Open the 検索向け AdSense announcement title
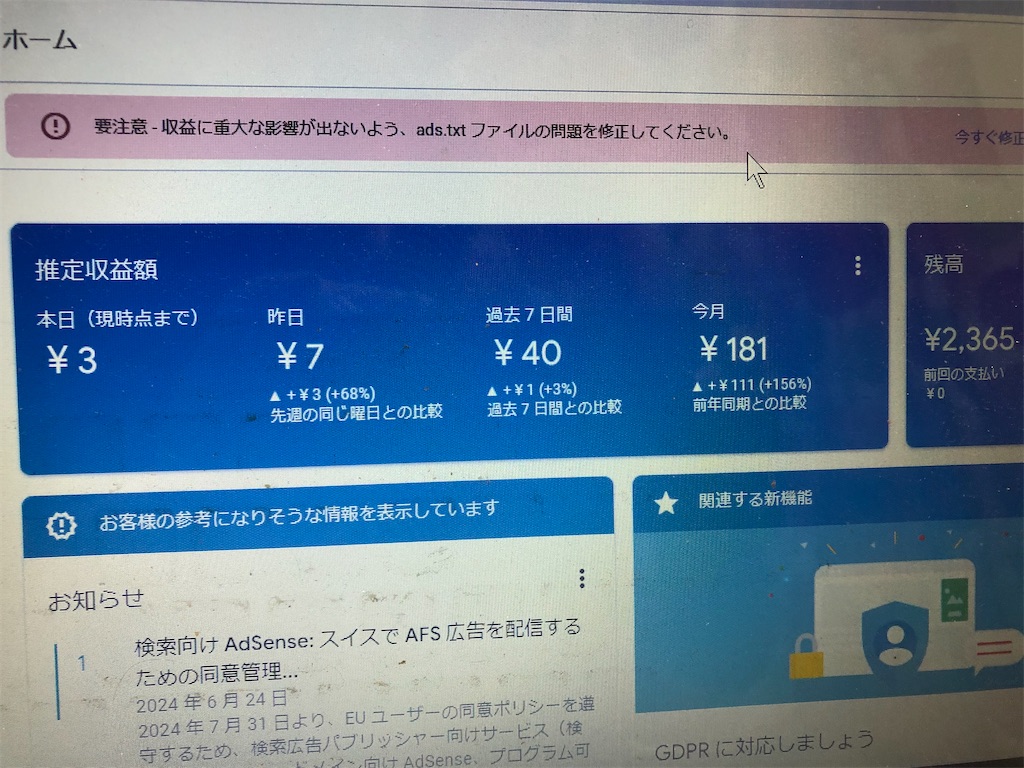Screen dimensions: 1024x768 [x=357, y=651]
